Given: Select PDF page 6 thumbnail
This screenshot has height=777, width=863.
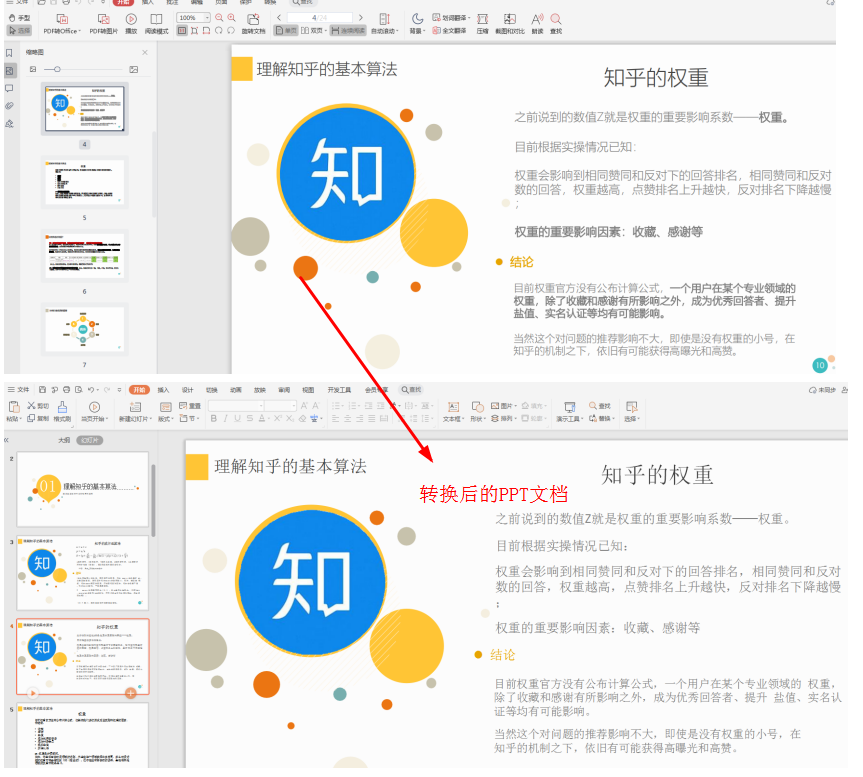Looking at the screenshot, I should (85, 256).
